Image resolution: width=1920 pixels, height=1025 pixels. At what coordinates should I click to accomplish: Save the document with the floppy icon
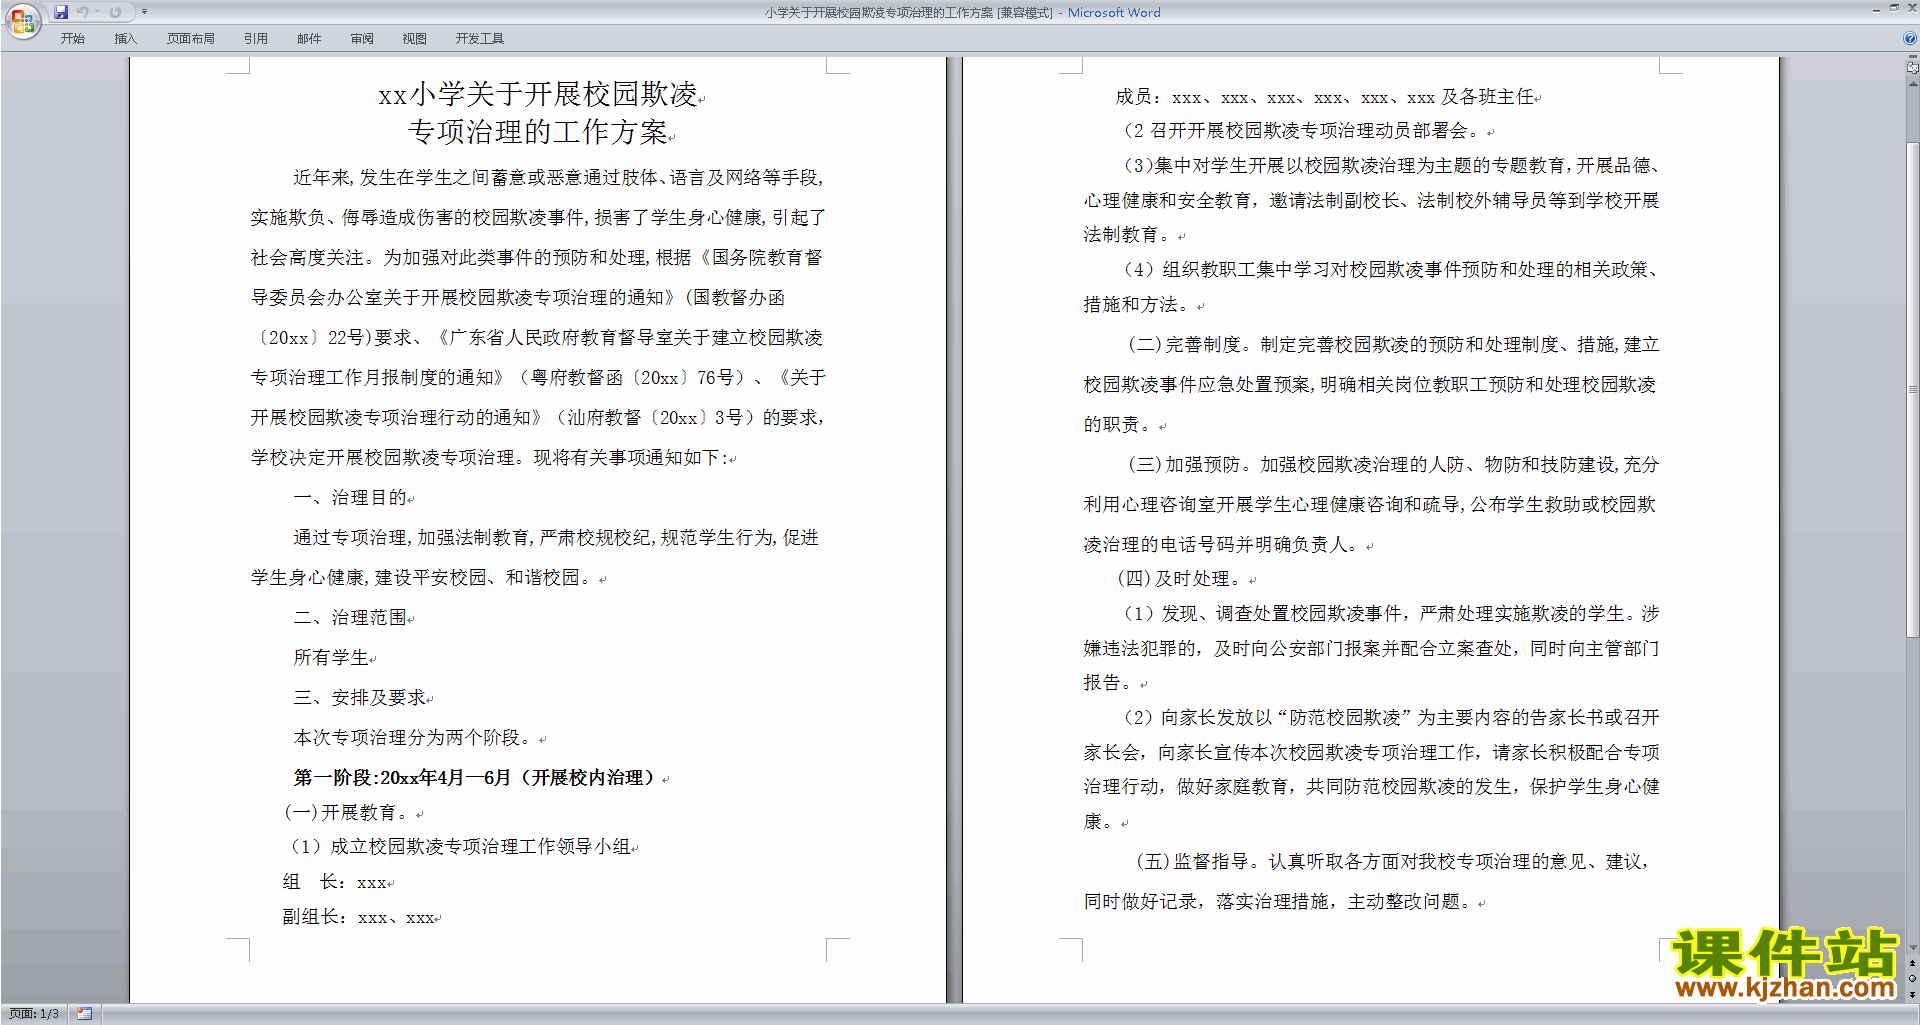61,12
